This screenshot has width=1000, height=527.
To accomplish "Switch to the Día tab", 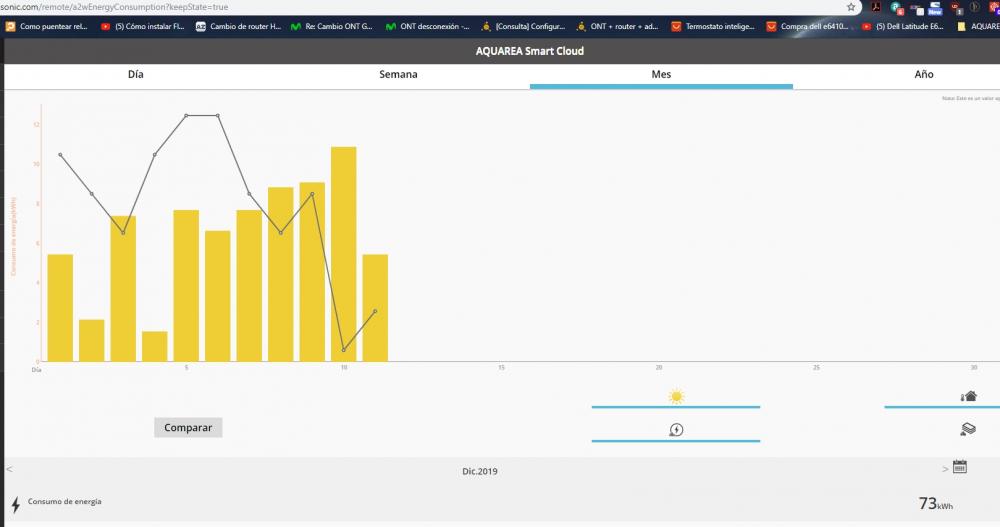I will (135, 75).
